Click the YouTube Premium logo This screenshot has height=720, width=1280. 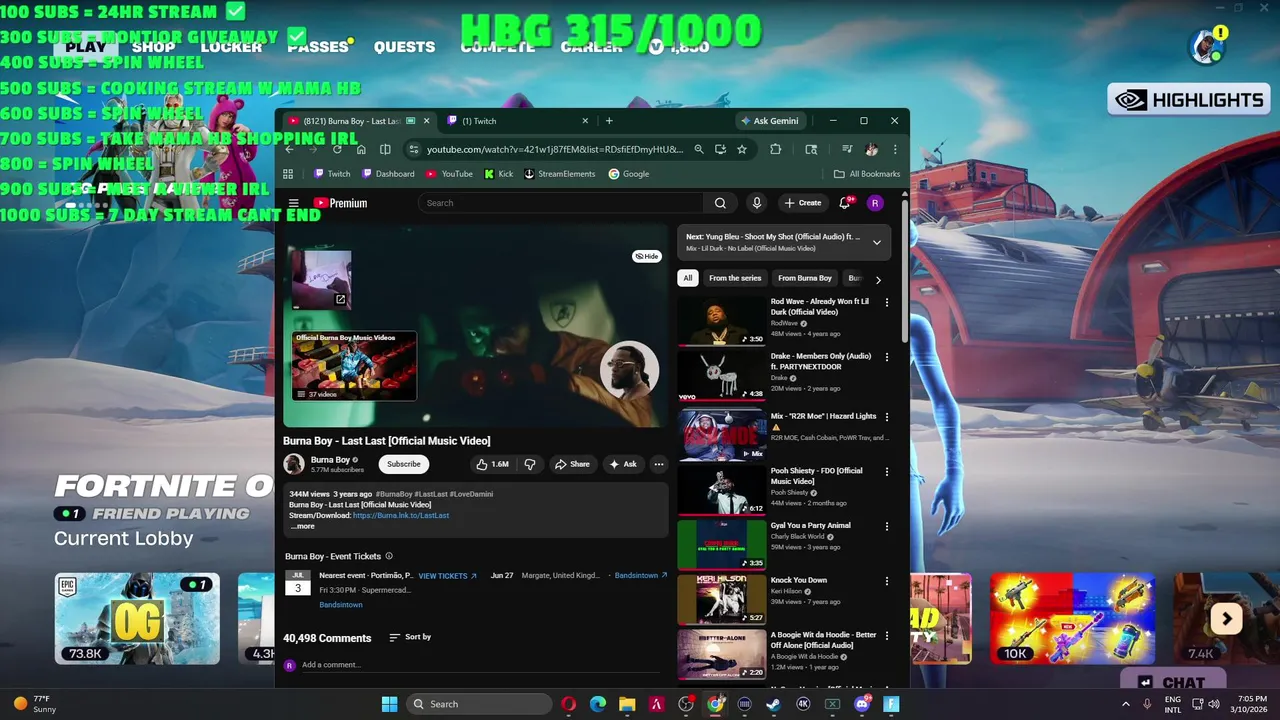340,203
